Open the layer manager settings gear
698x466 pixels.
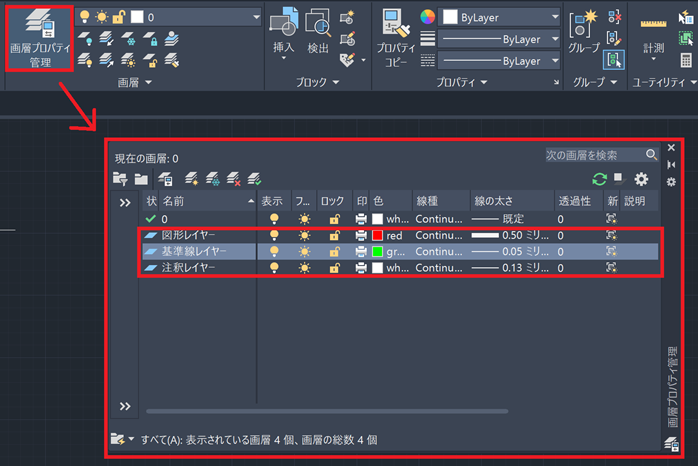(641, 179)
